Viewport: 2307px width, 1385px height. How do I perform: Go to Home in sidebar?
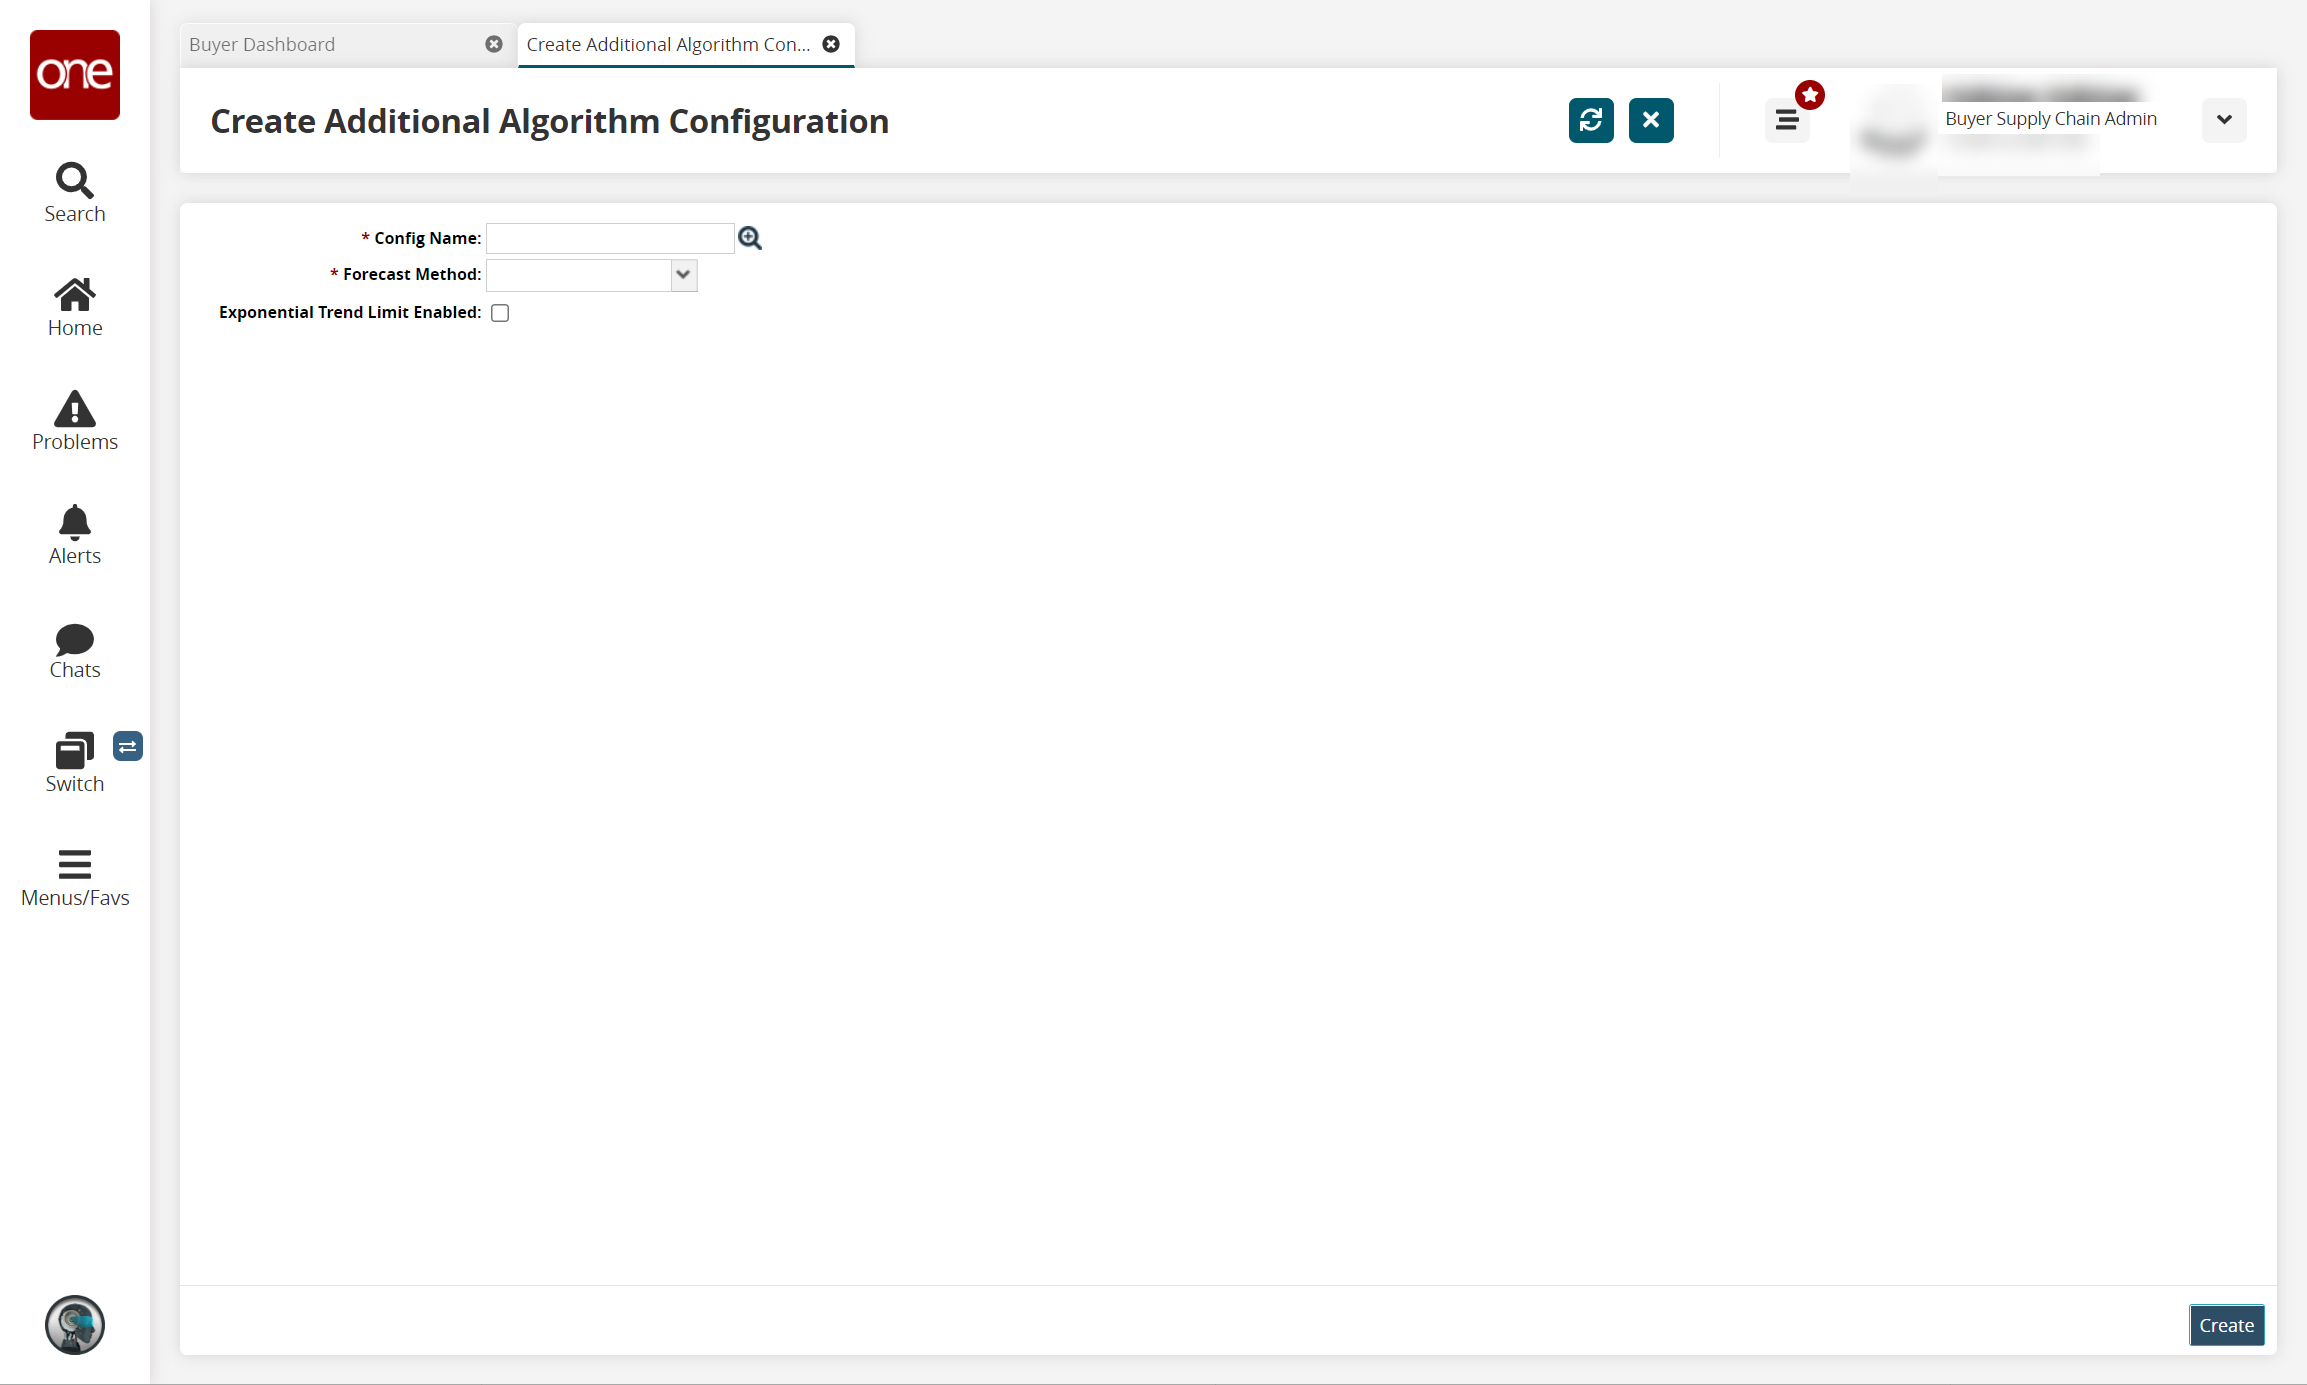tap(74, 307)
